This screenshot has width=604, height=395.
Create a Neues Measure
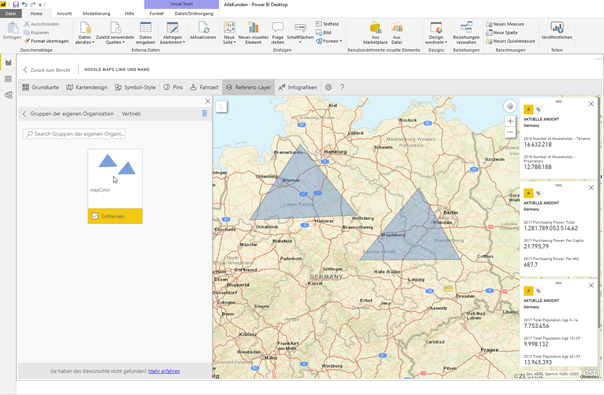[x=505, y=24]
